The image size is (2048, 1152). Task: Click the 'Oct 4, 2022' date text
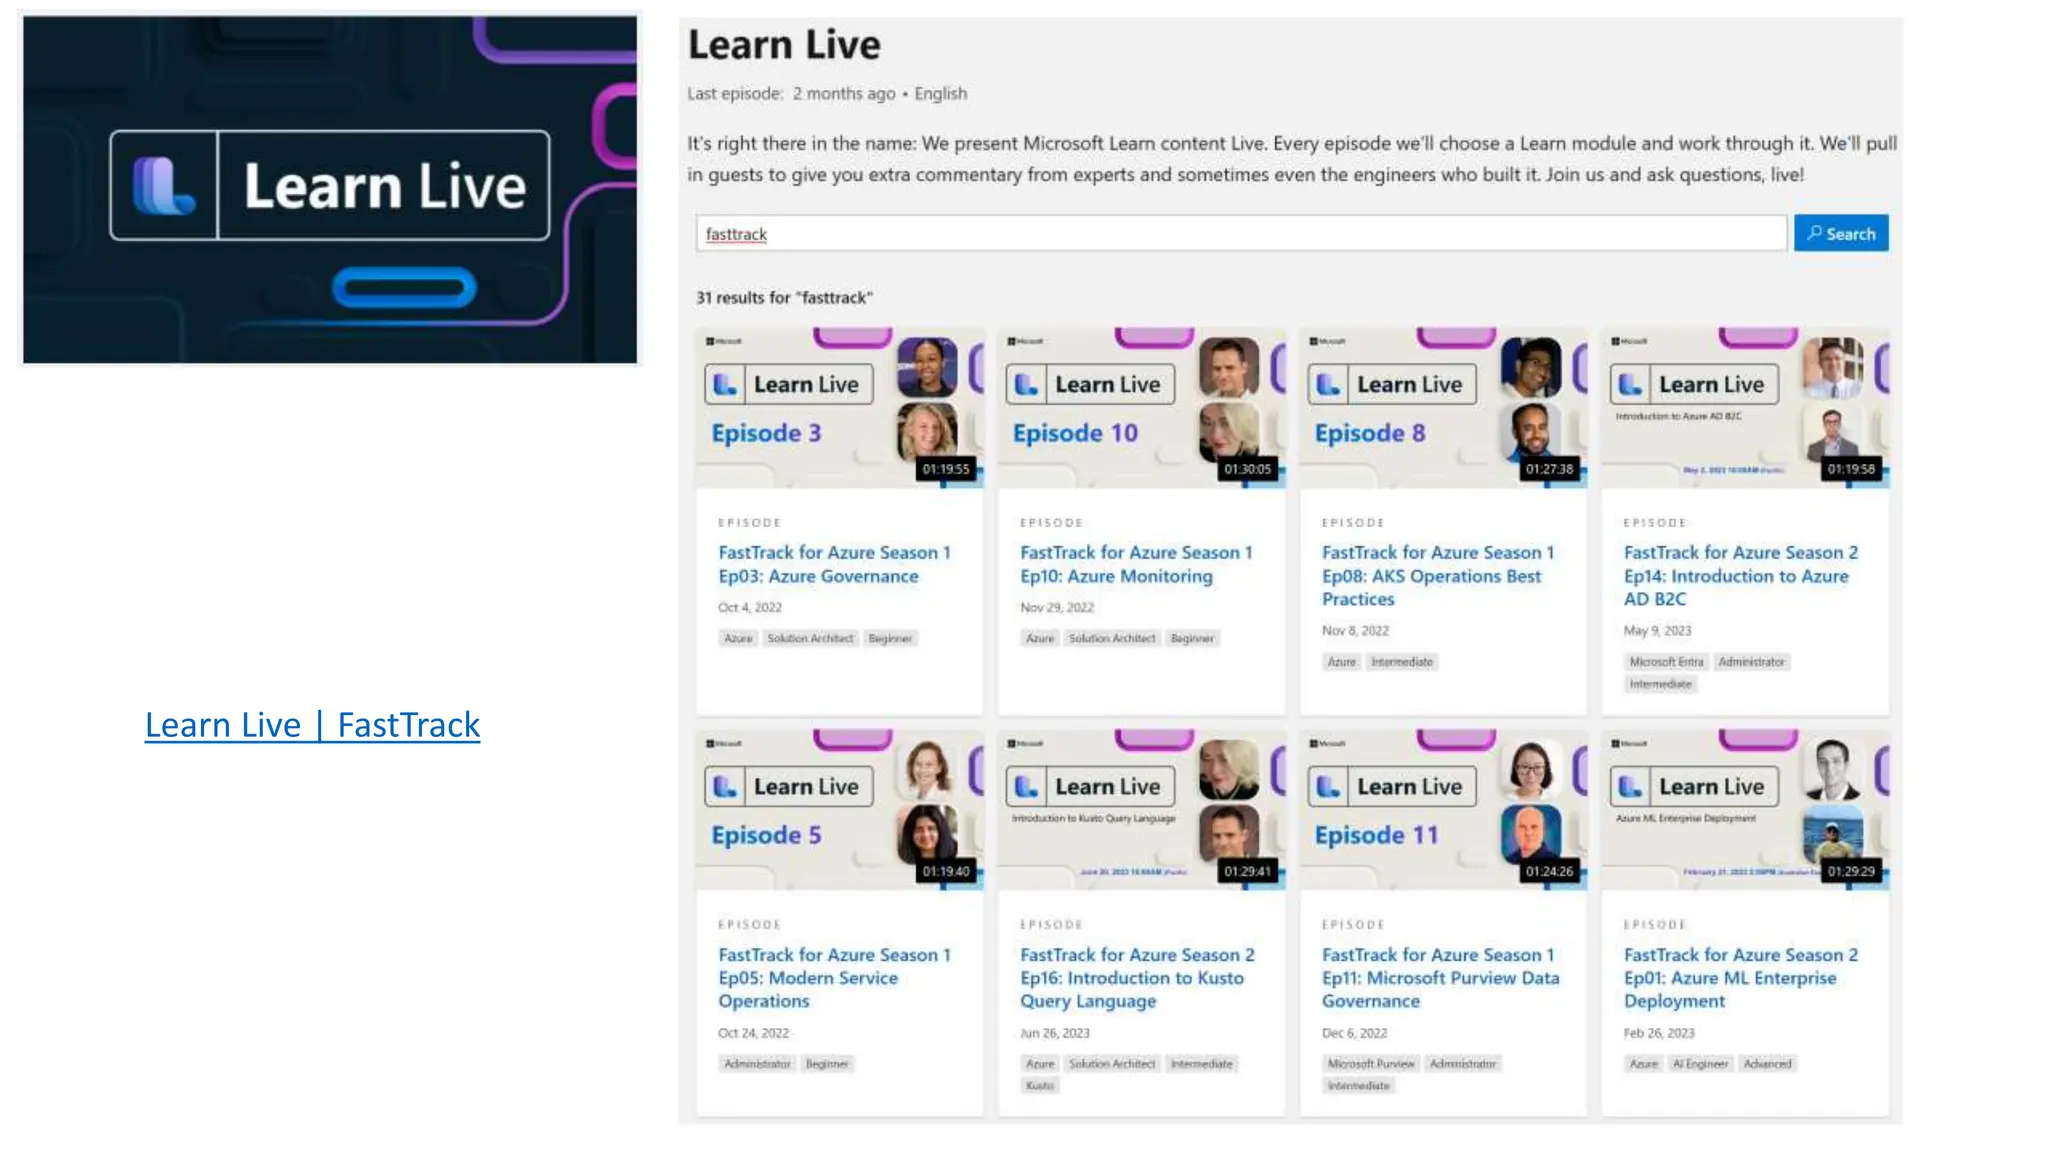[x=750, y=607]
